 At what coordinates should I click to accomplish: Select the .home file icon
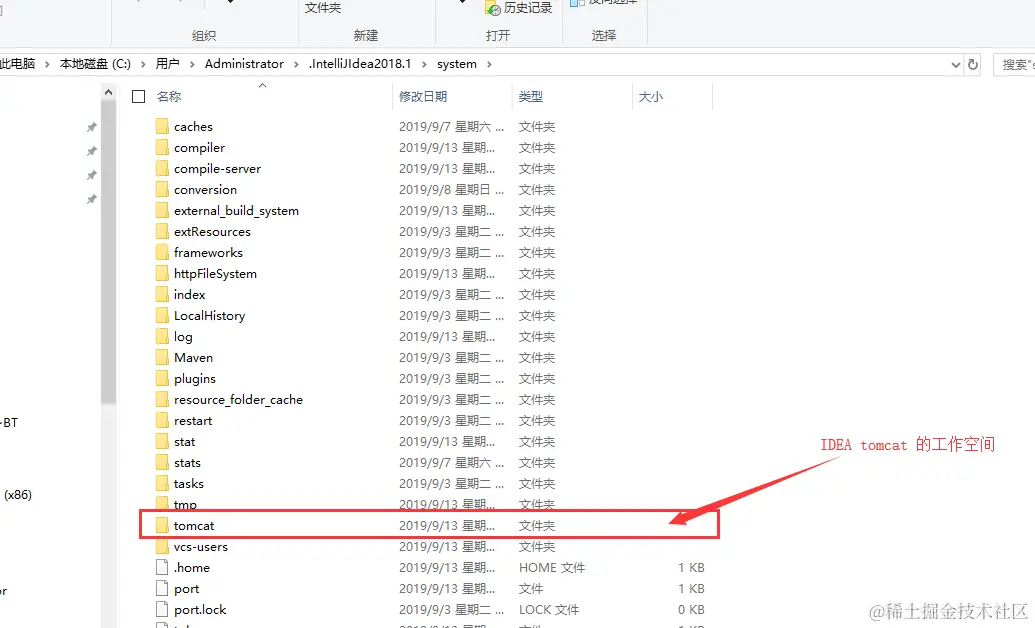point(162,567)
